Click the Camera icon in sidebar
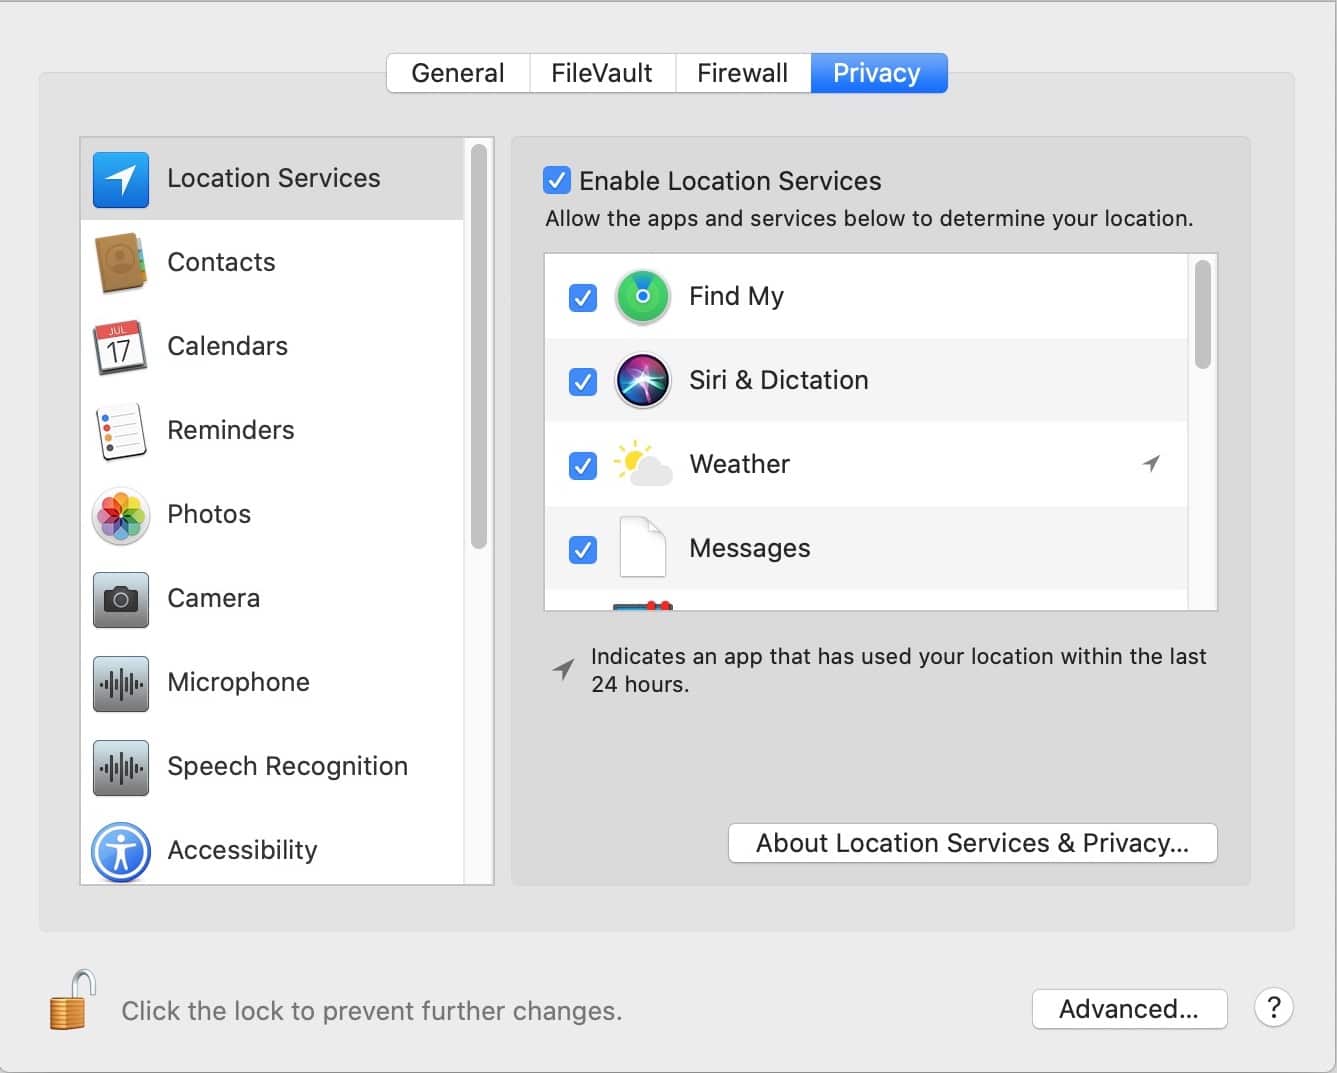This screenshot has height=1073, width=1337. pos(121,599)
